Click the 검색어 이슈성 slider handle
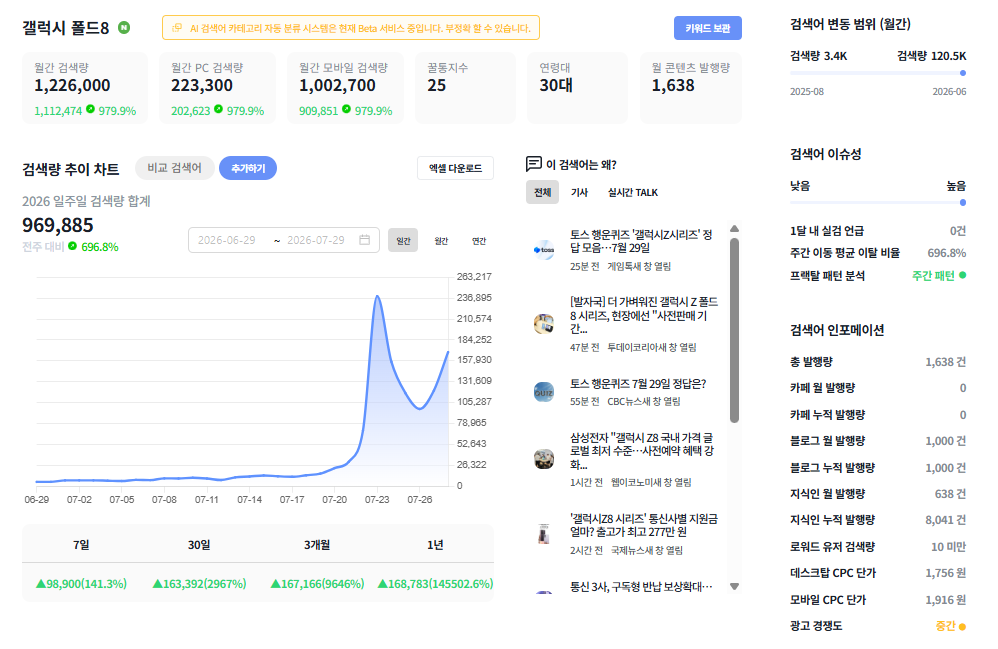998x649 pixels. (x=962, y=202)
